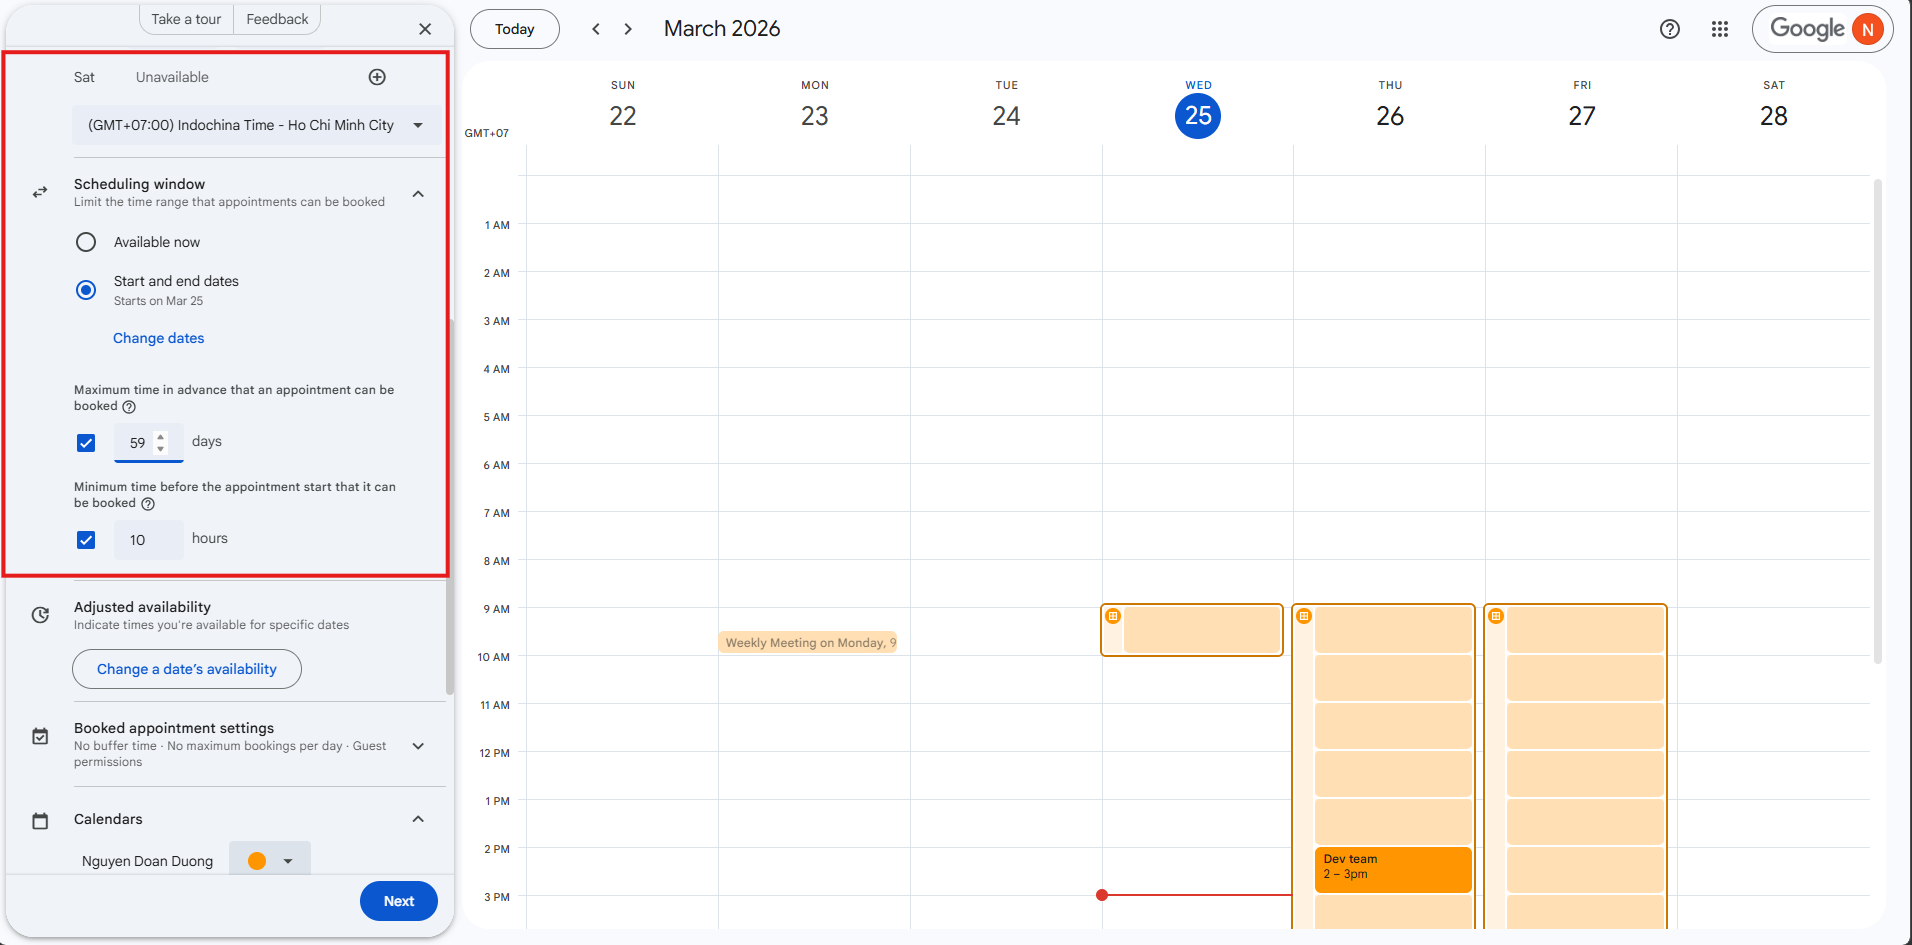Go to previous week arrow

pyautogui.click(x=596, y=29)
